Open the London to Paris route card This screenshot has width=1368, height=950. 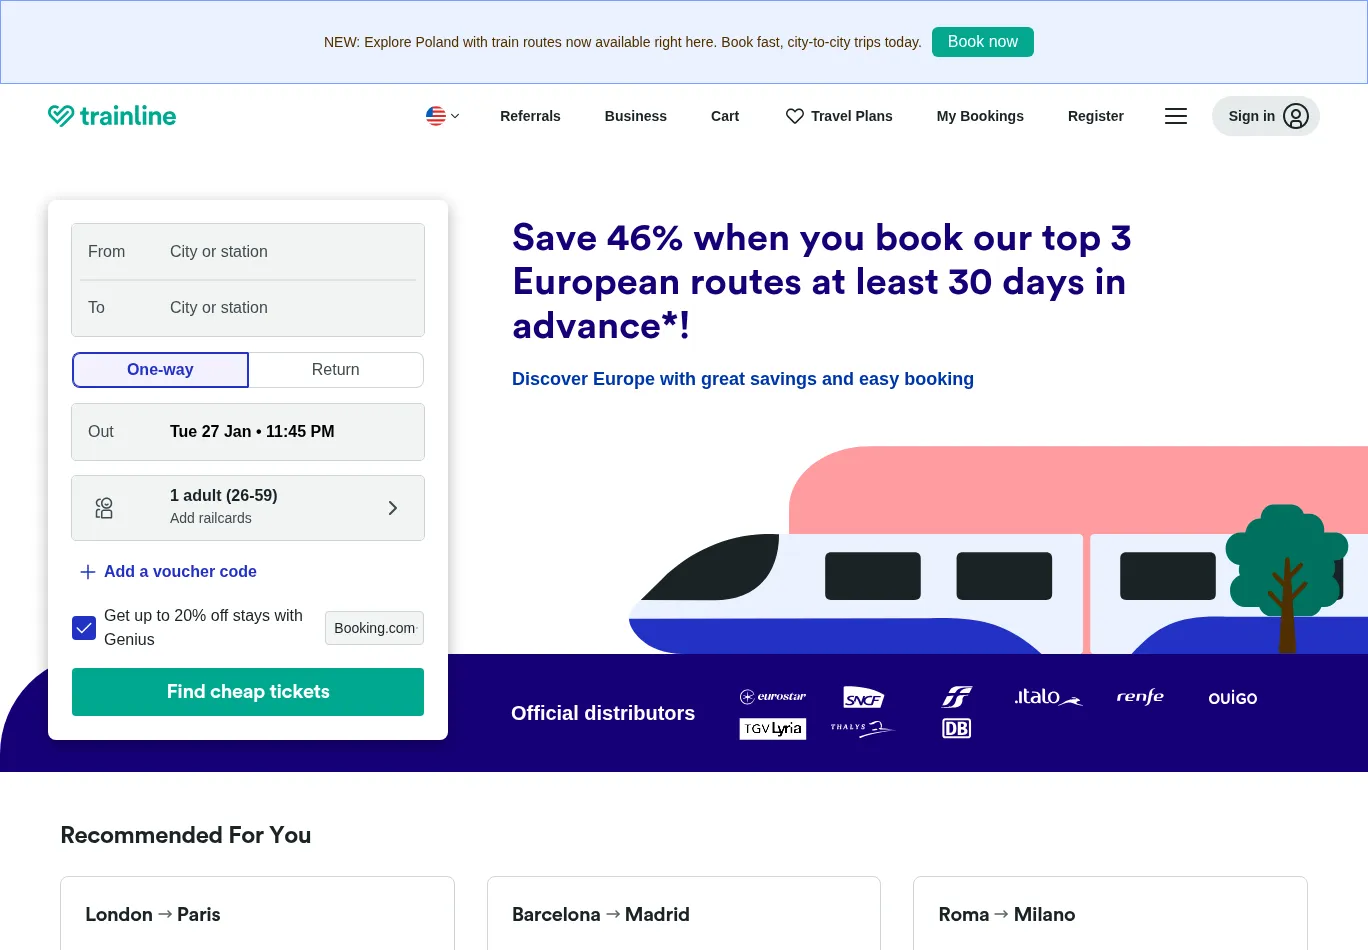point(257,914)
